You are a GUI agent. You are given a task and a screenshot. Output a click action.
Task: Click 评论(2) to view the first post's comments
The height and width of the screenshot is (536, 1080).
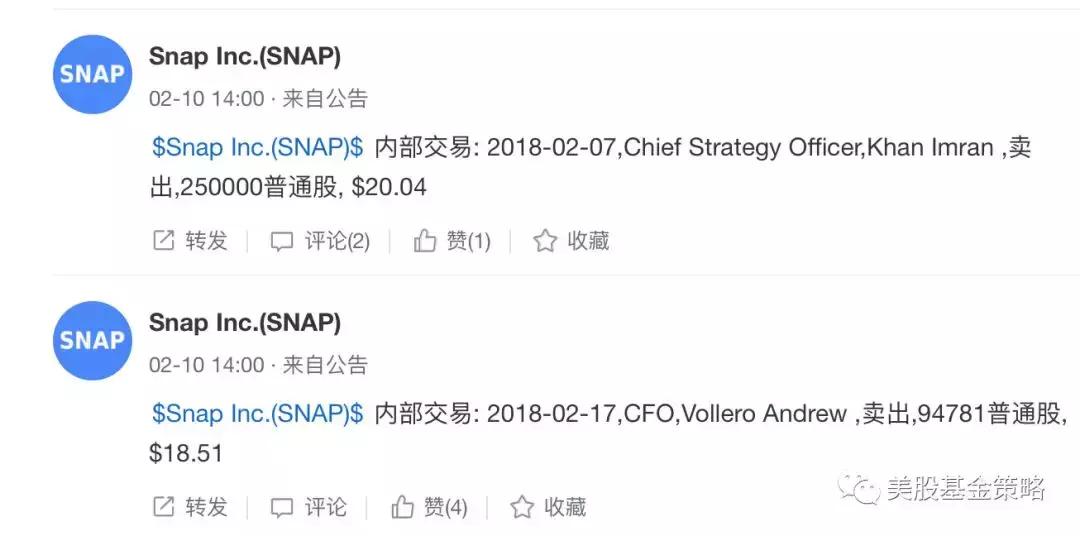click(x=337, y=241)
